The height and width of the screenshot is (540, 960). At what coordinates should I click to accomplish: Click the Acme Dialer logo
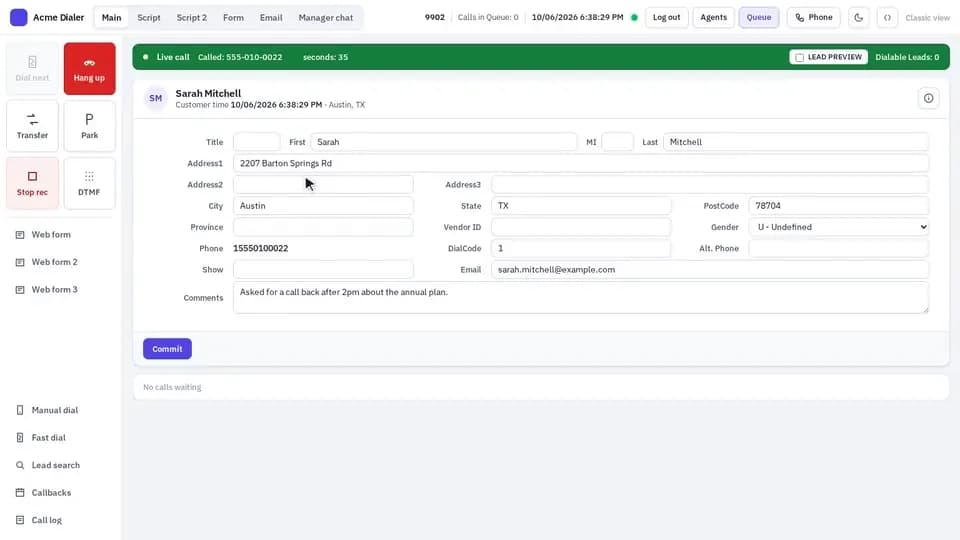click(19, 17)
